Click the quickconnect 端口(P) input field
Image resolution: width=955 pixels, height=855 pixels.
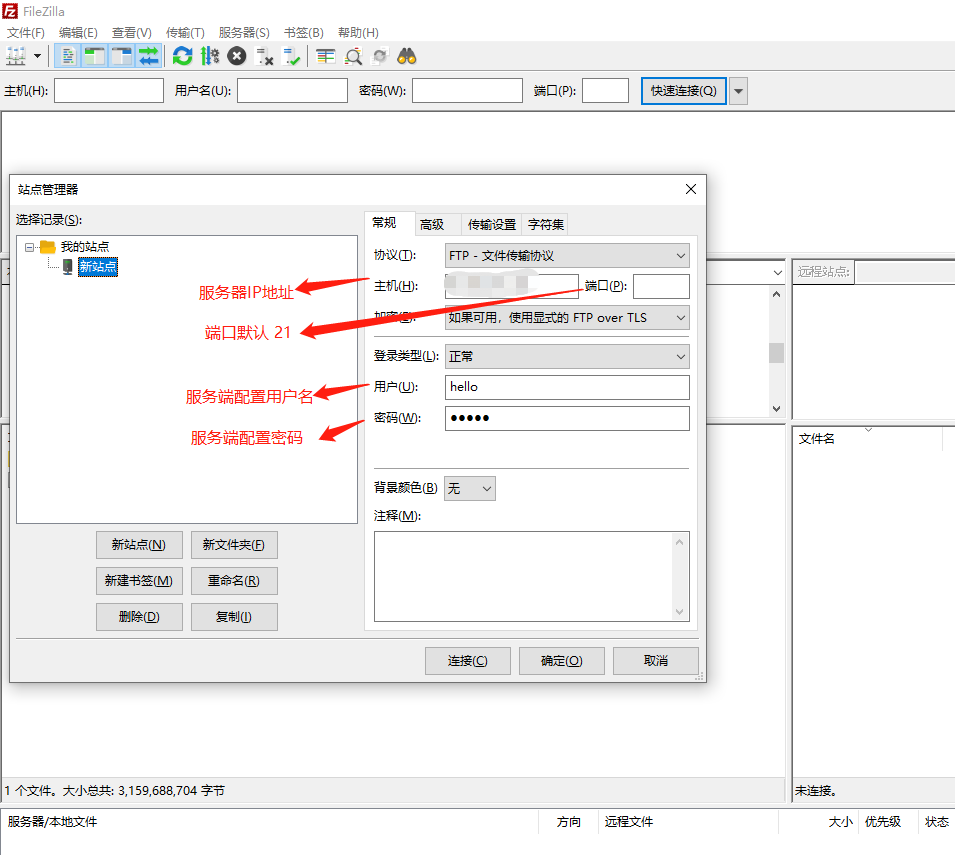point(605,90)
